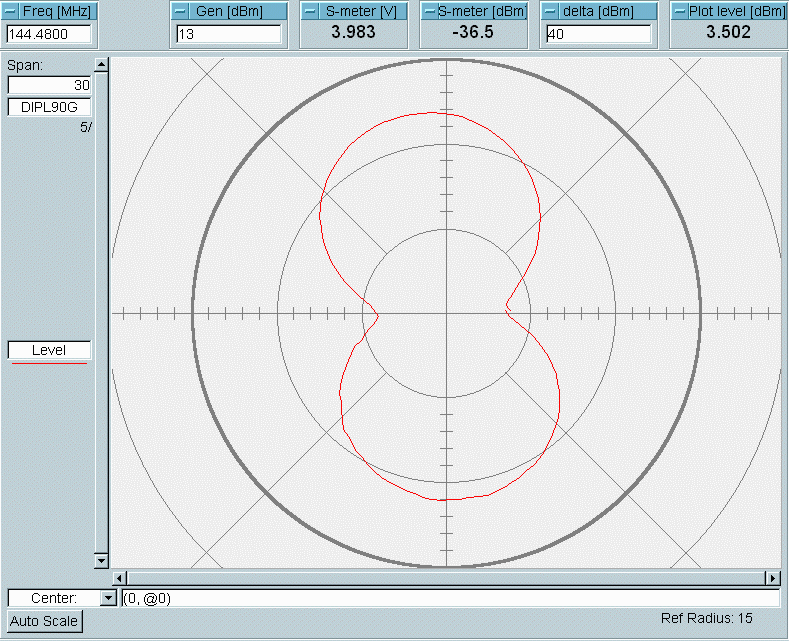Image resolution: width=789 pixels, height=641 pixels.
Task: Click the Auto Scale button
Action: pyautogui.click(x=44, y=621)
